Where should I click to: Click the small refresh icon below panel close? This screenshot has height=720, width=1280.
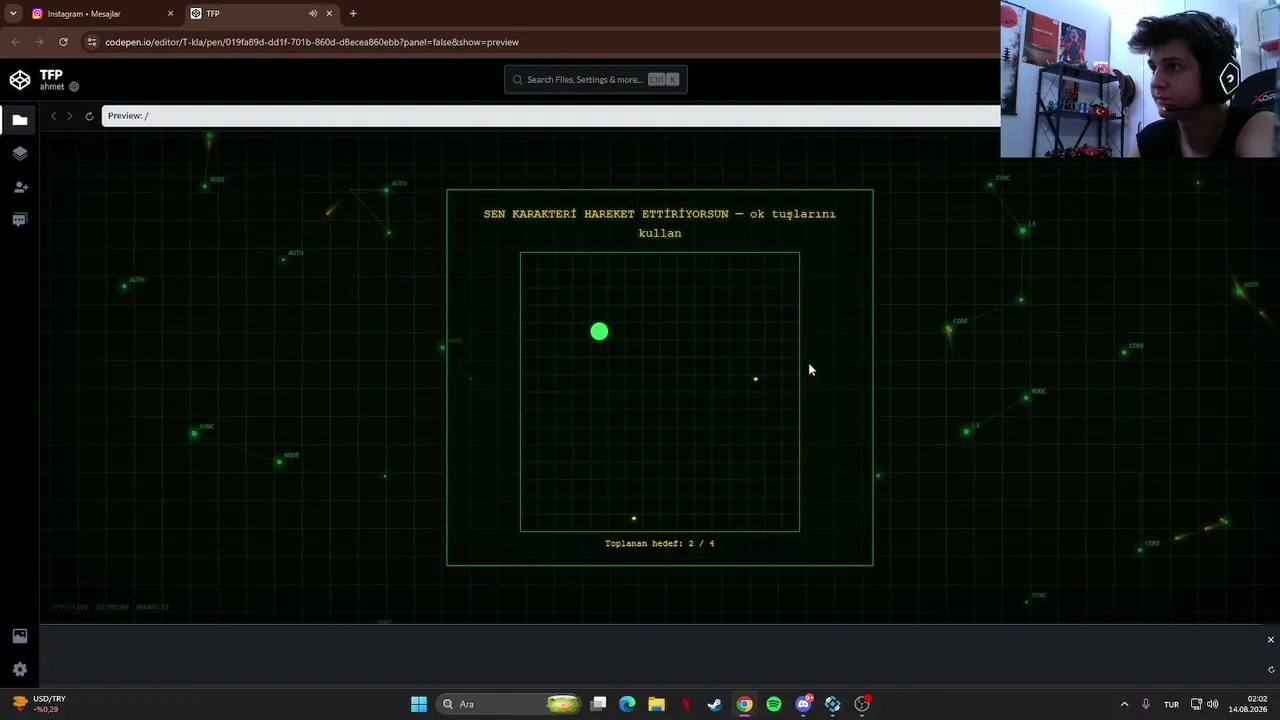coord(1270,670)
